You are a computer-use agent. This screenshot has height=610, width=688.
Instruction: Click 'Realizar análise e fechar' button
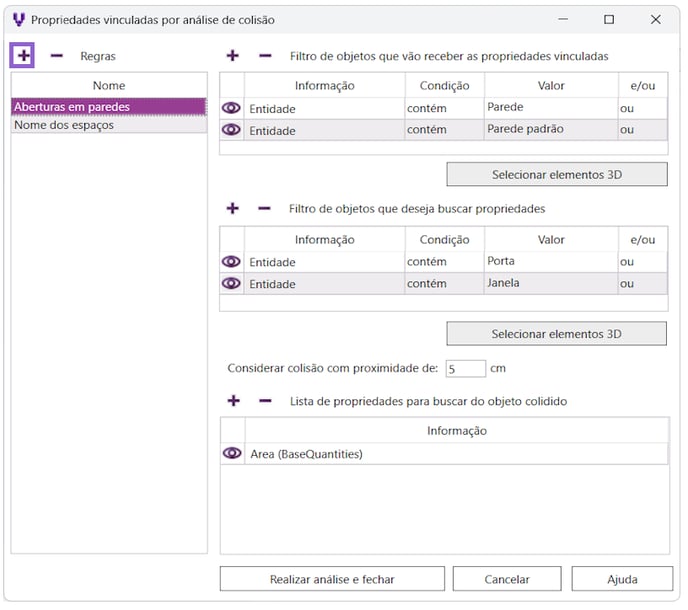pos(332,579)
